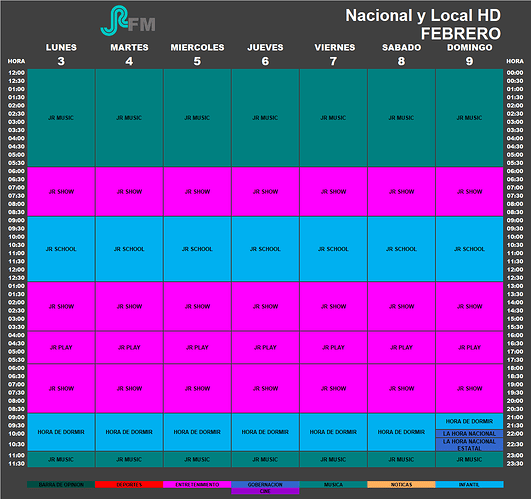Open Jueves JR SCHOOL block
Screen dimensions: 531x499
coord(265,249)
